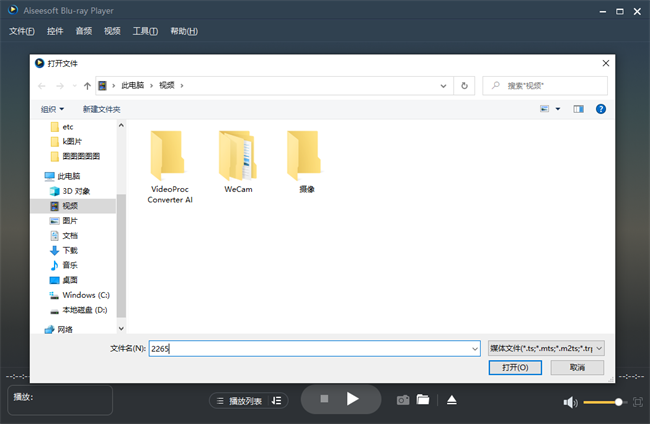Open the 工具(T) menu
Viewport: 650px width, 424px height.
145,31
